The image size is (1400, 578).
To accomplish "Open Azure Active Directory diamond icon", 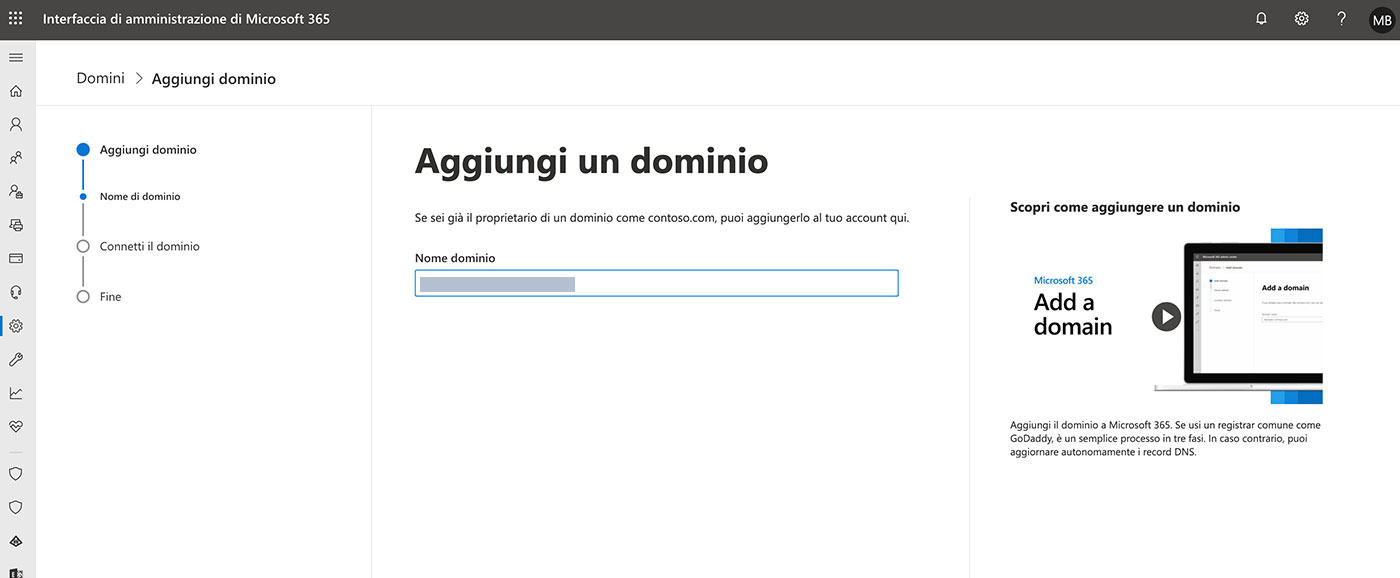I will click(x=15, y=541).
